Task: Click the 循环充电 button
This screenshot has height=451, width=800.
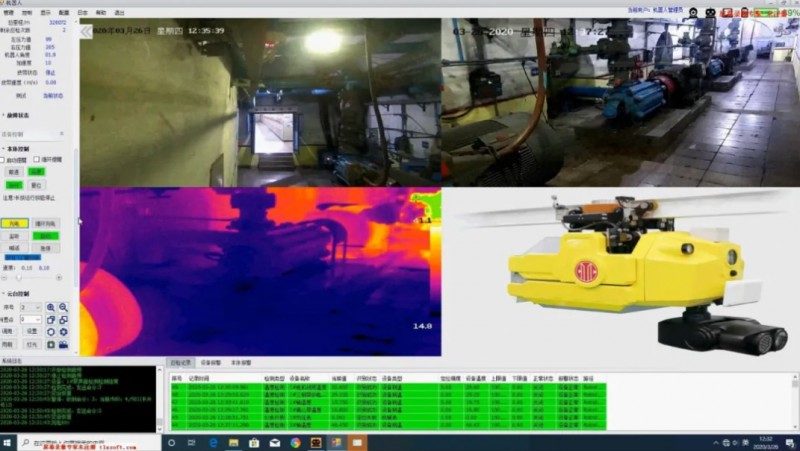Action: tap(46, 223)
